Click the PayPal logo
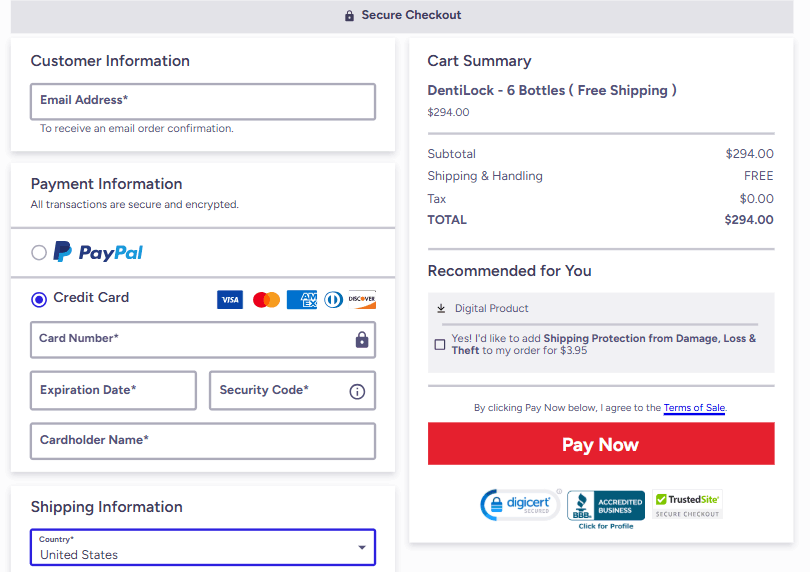 pos(98,253)
